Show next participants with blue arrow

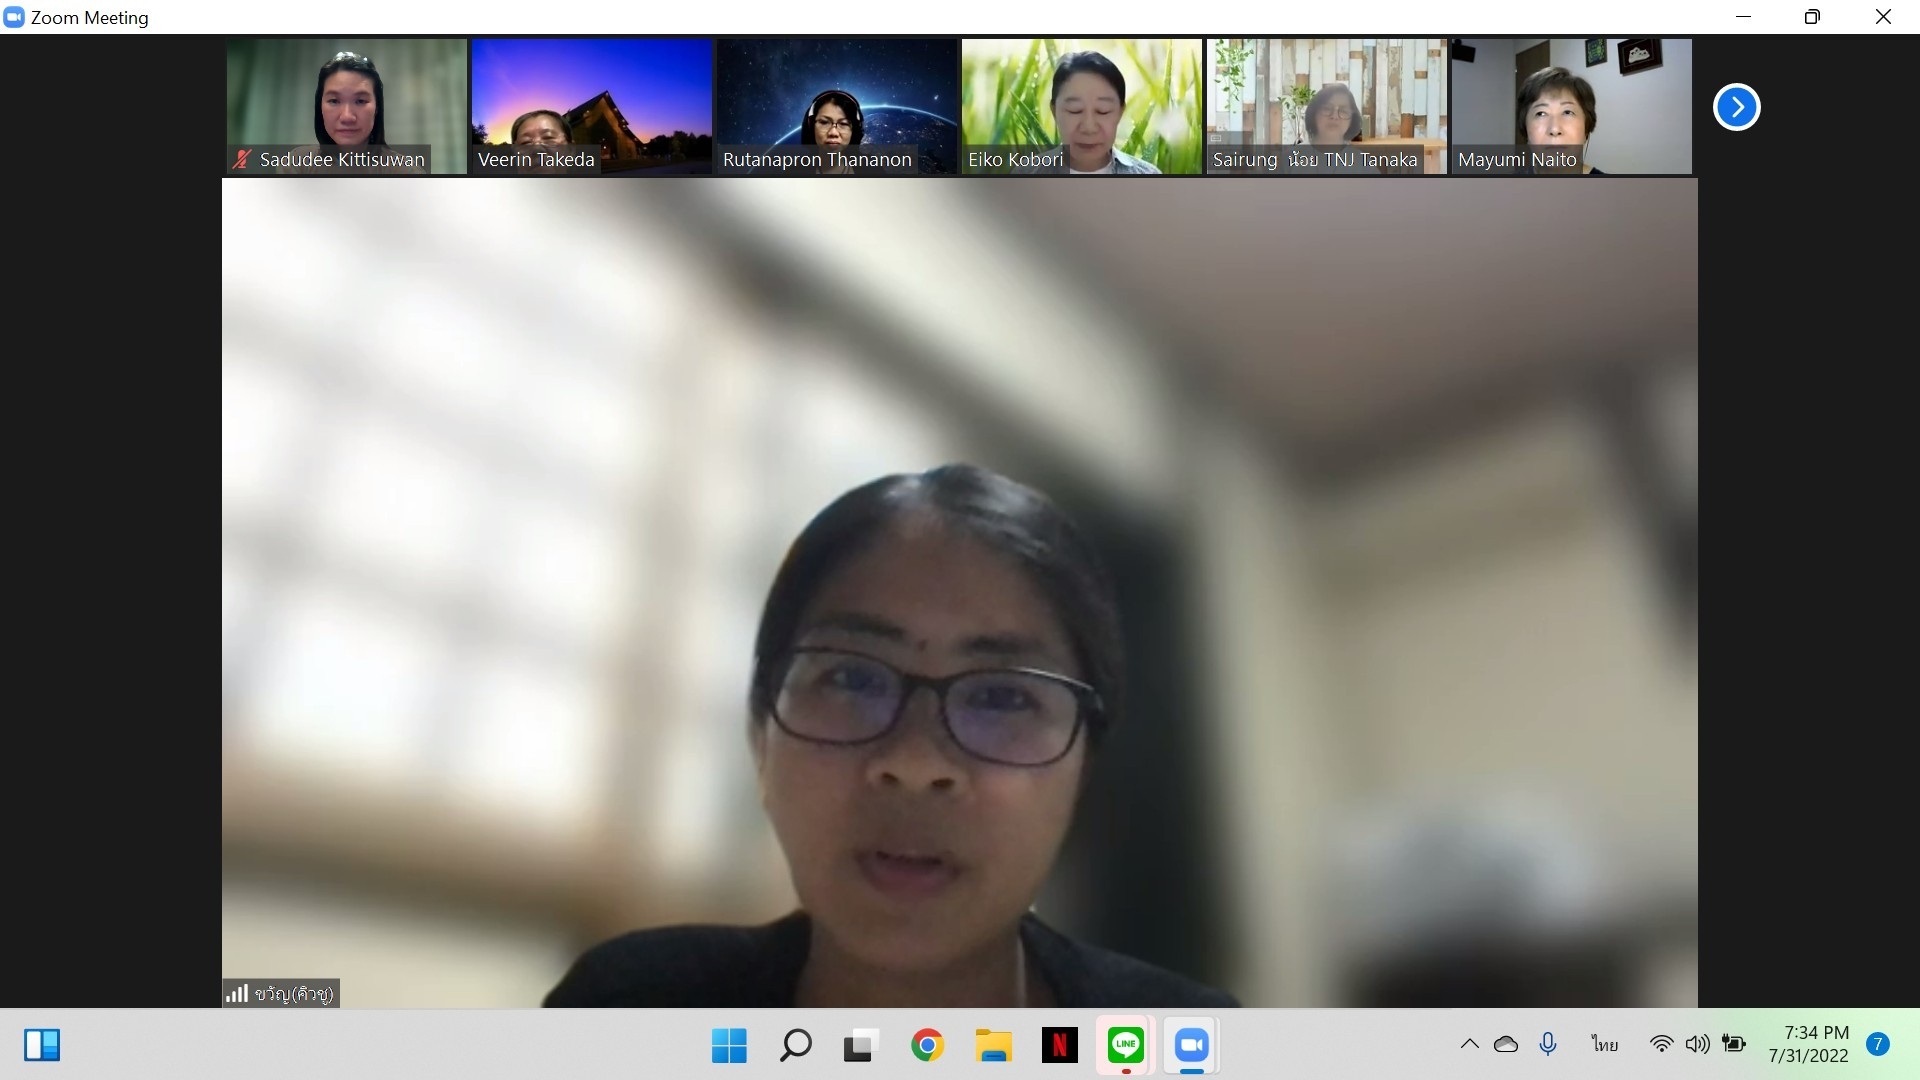(x=1736, y=107)
